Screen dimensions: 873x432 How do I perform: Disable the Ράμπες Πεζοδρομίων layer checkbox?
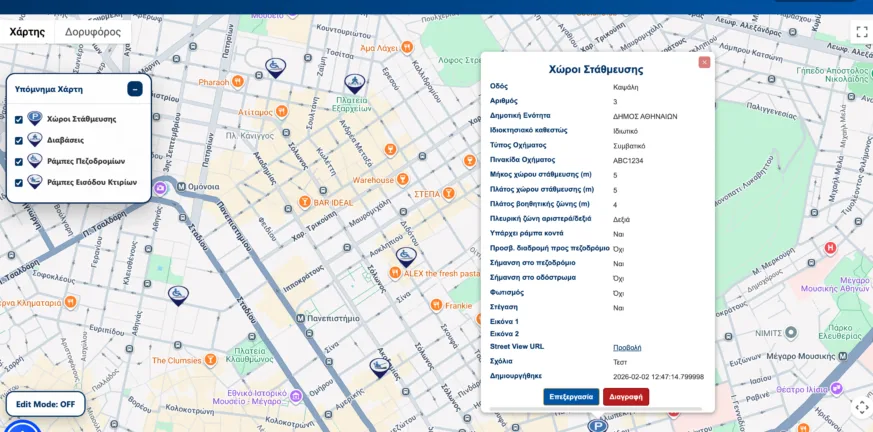[19, 161]
